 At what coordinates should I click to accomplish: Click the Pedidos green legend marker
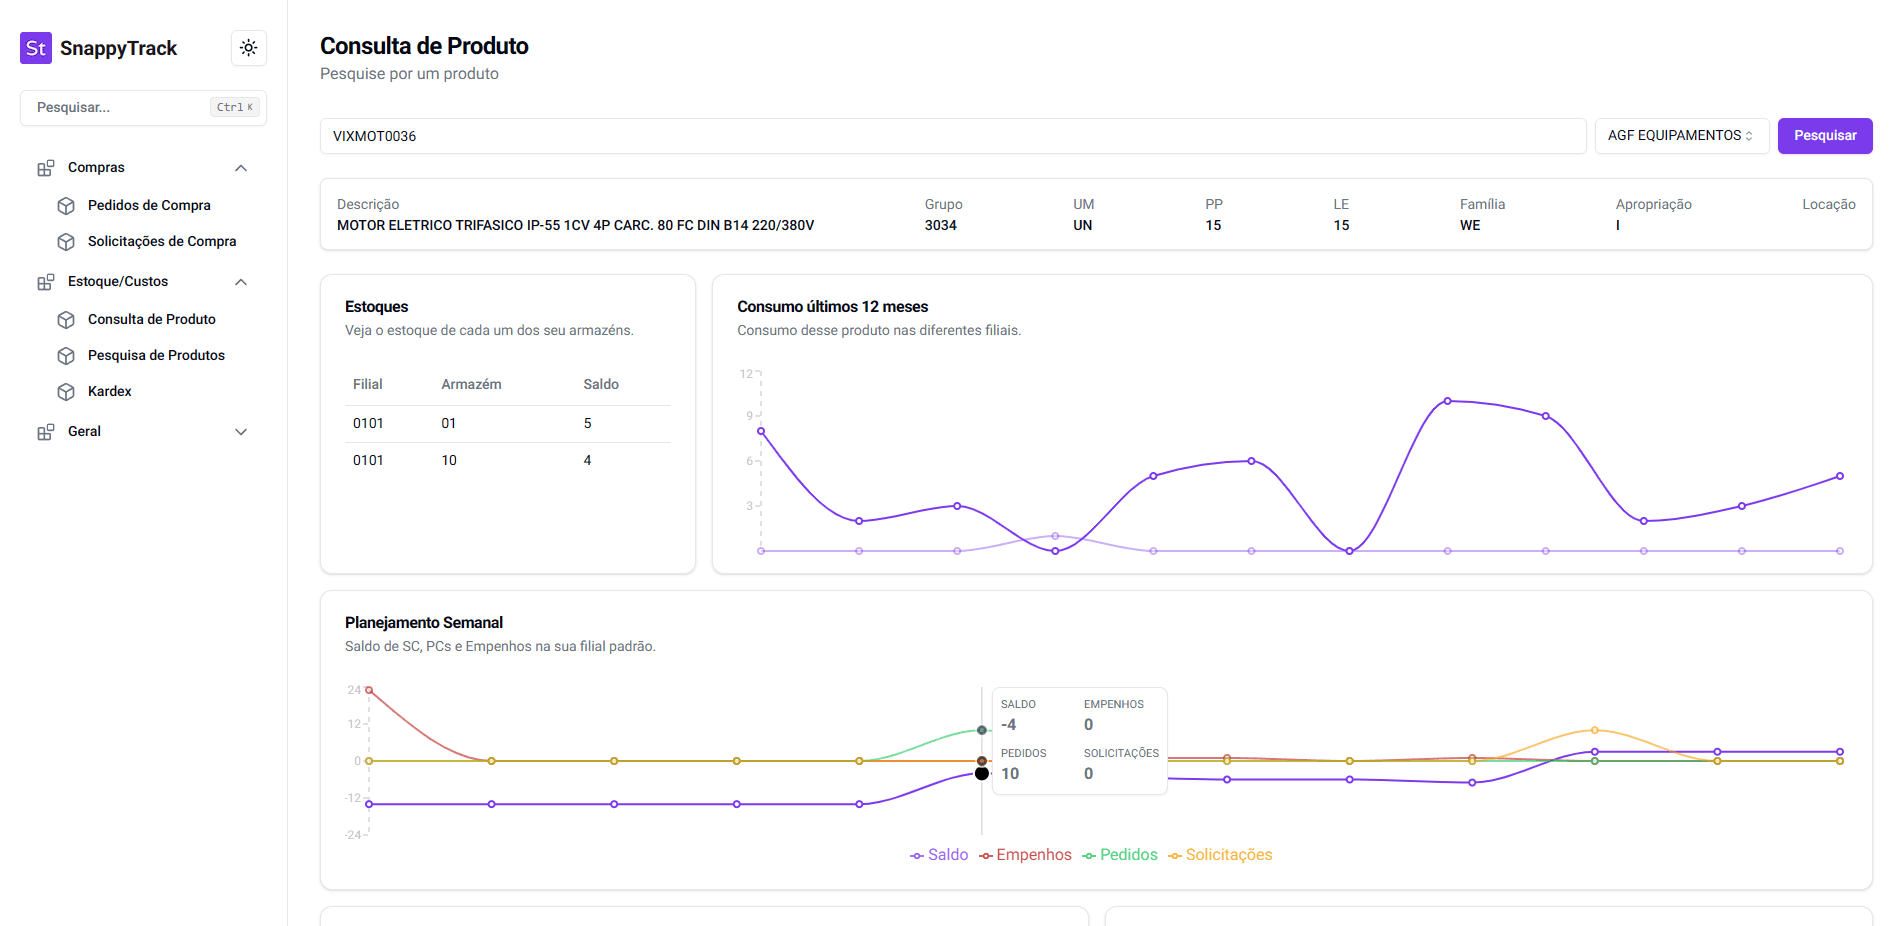[x=1089, y=856]
